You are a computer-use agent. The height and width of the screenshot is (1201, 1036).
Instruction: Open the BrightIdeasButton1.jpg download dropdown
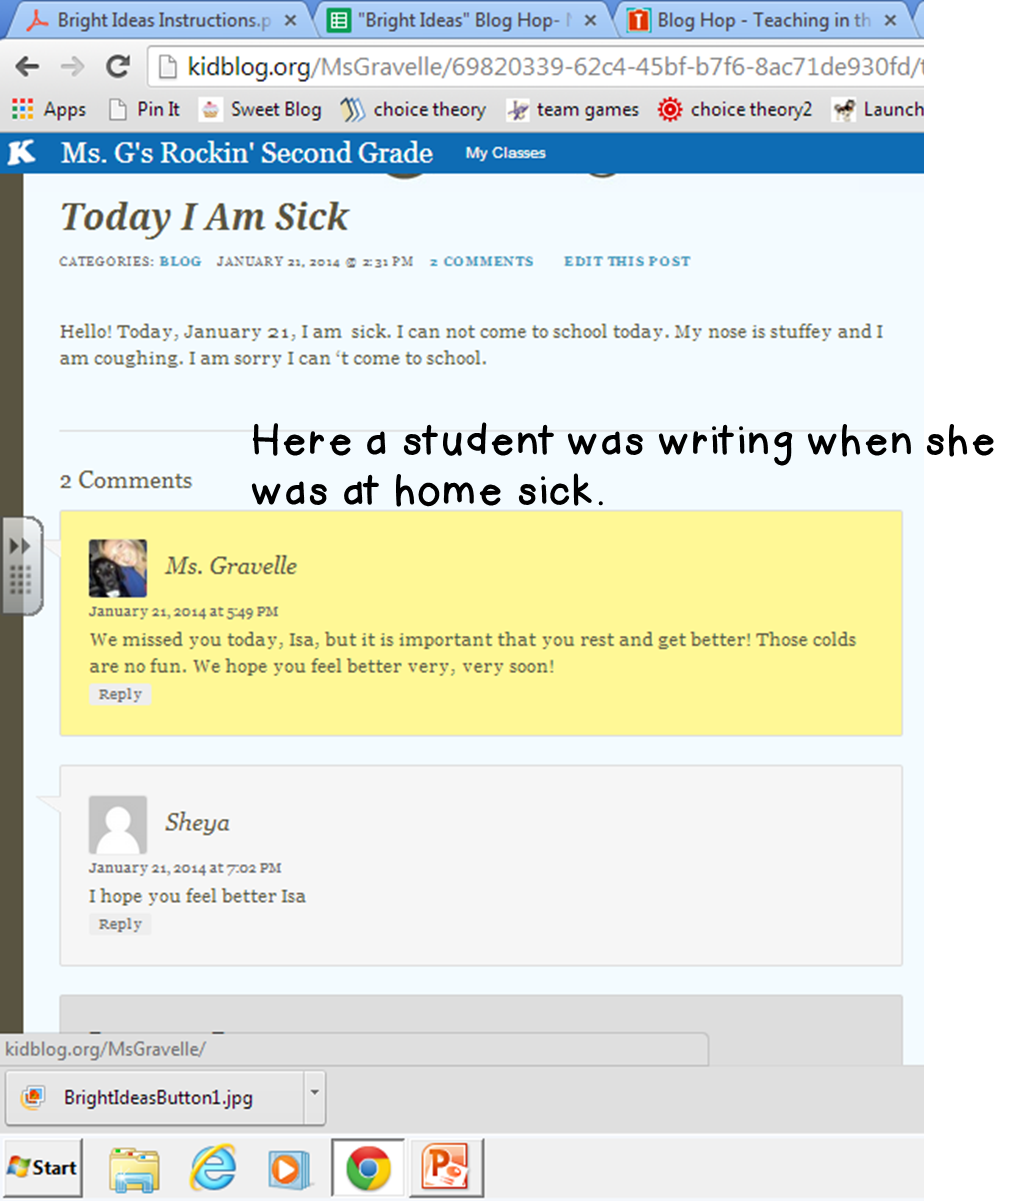click(x=313, y=1097)
